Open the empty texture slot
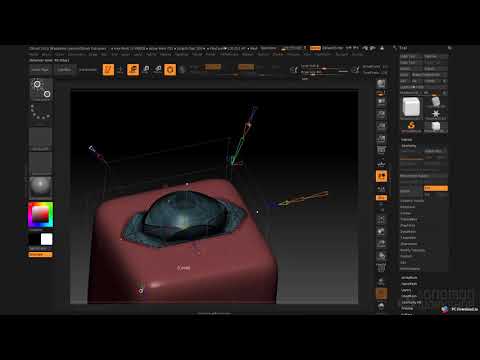 pyautogui.click(x=41, y=163)
